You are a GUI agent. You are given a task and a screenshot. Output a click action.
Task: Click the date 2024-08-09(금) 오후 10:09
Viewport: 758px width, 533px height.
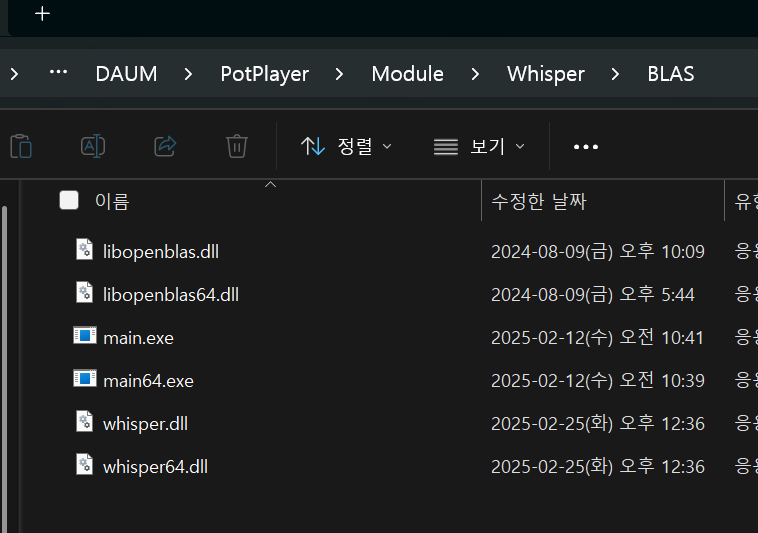click(598, 252)
